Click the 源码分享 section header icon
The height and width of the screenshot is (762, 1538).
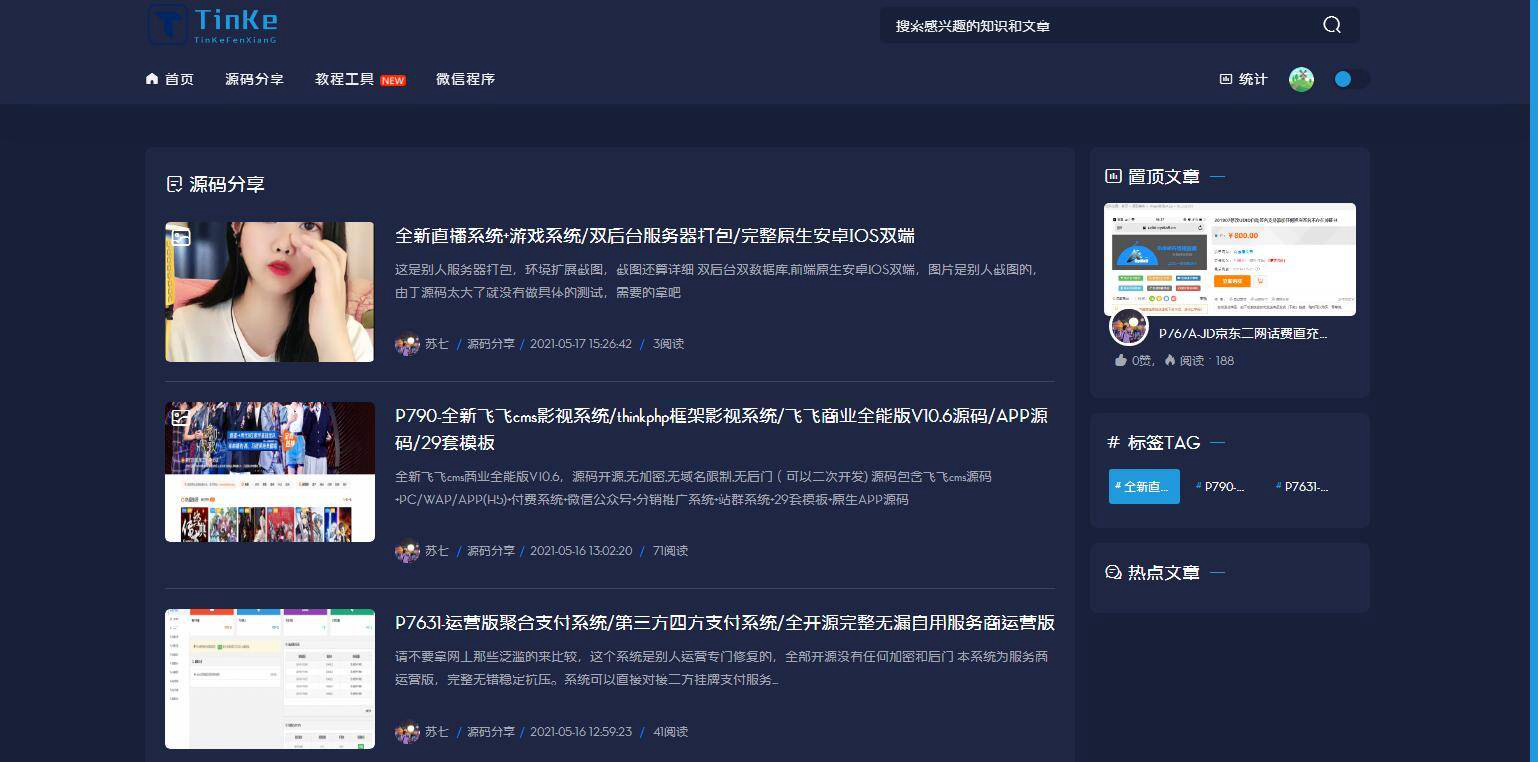(x=172, y=184)
